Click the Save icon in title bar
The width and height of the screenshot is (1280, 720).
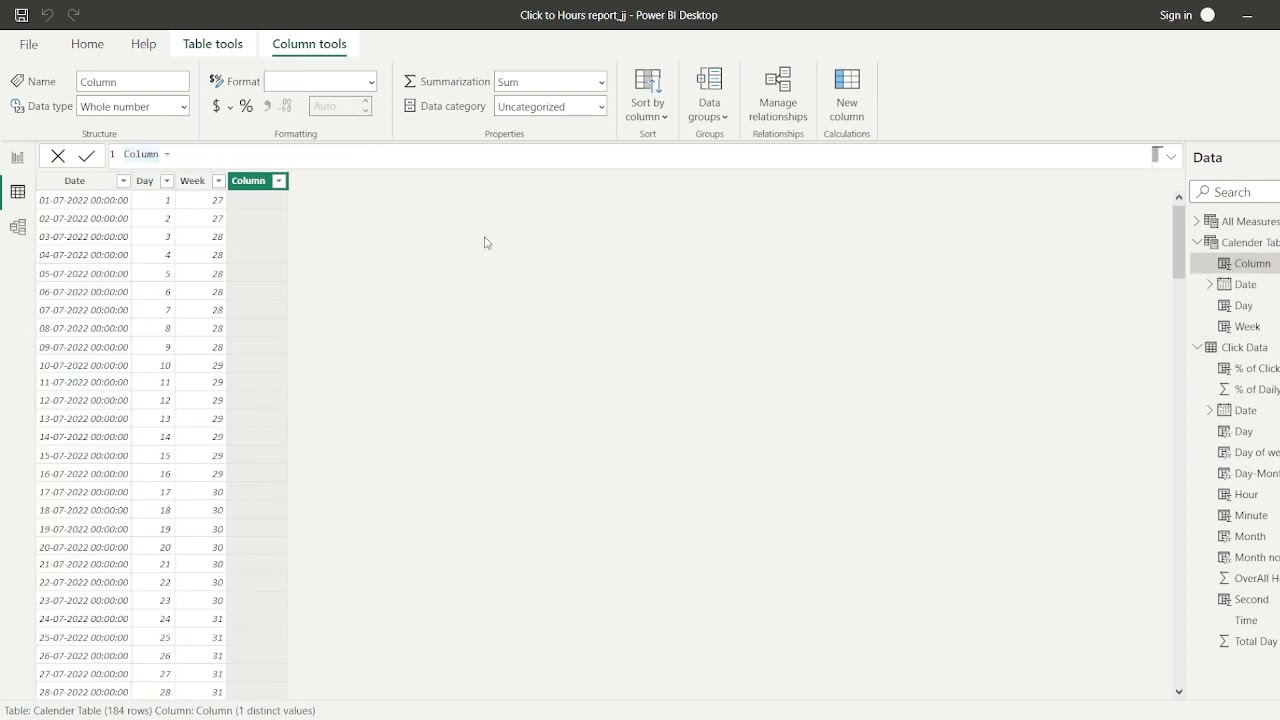(21, 15)
